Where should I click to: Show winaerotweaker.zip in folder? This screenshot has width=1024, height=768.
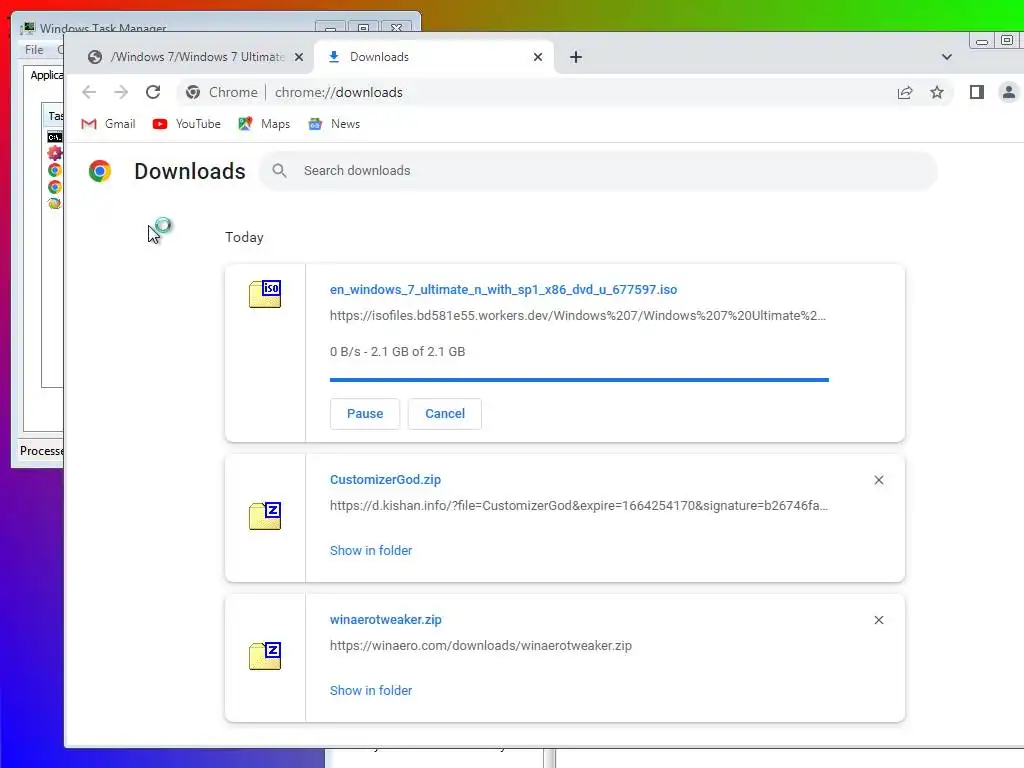click(371, 690)
